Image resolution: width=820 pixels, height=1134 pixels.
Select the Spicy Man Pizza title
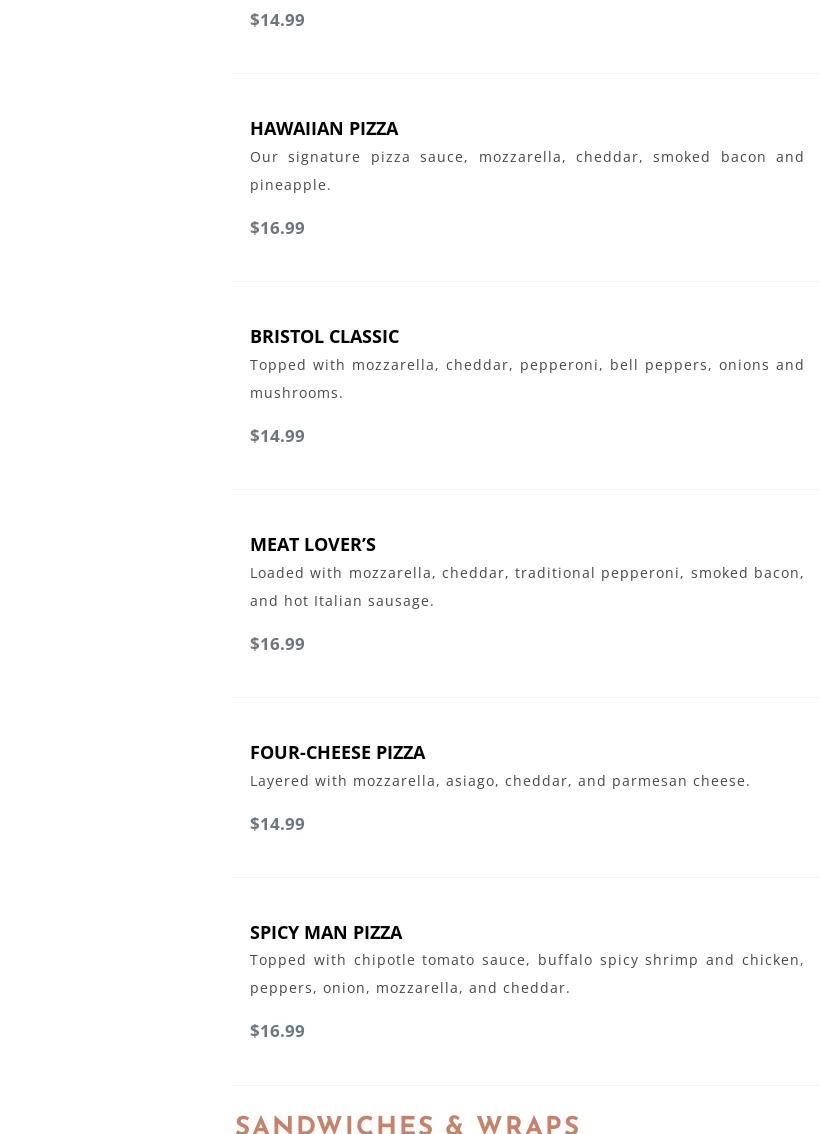coord(325,932)
